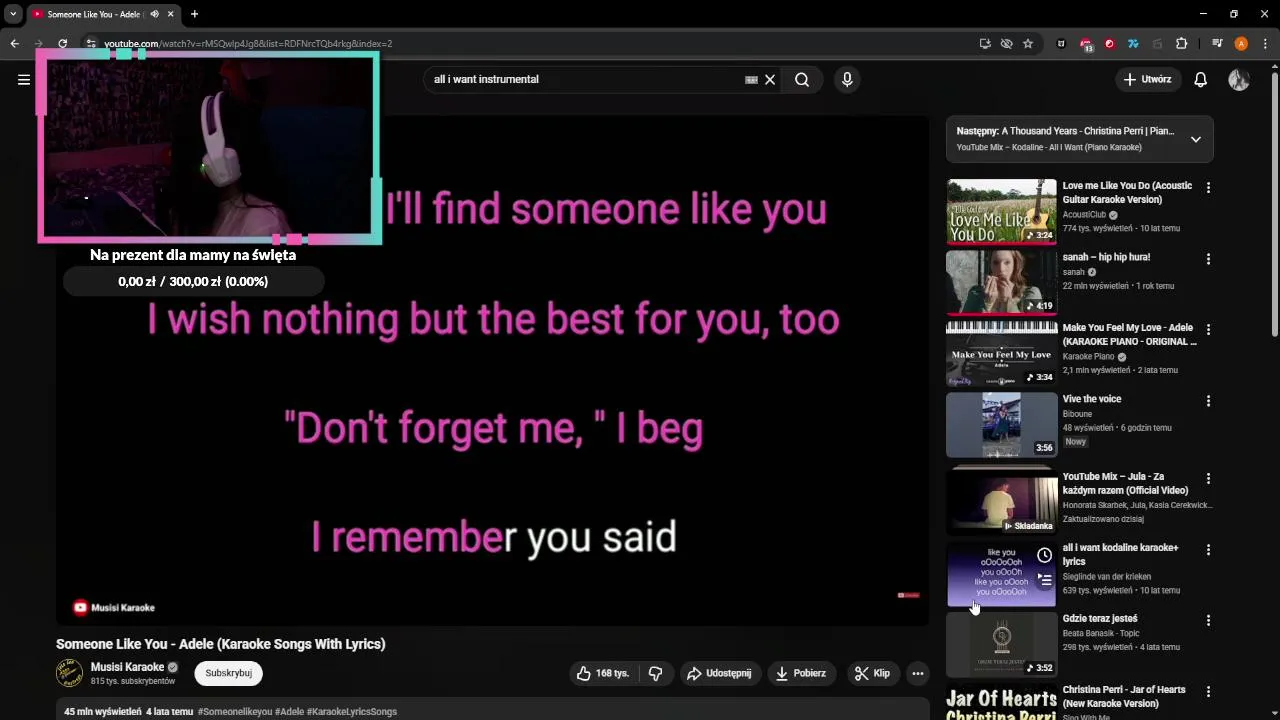This screenshot has height=720, width=1280.
Task: Subscribe with the Subskrybuj button
Action: tap(228, 674)
